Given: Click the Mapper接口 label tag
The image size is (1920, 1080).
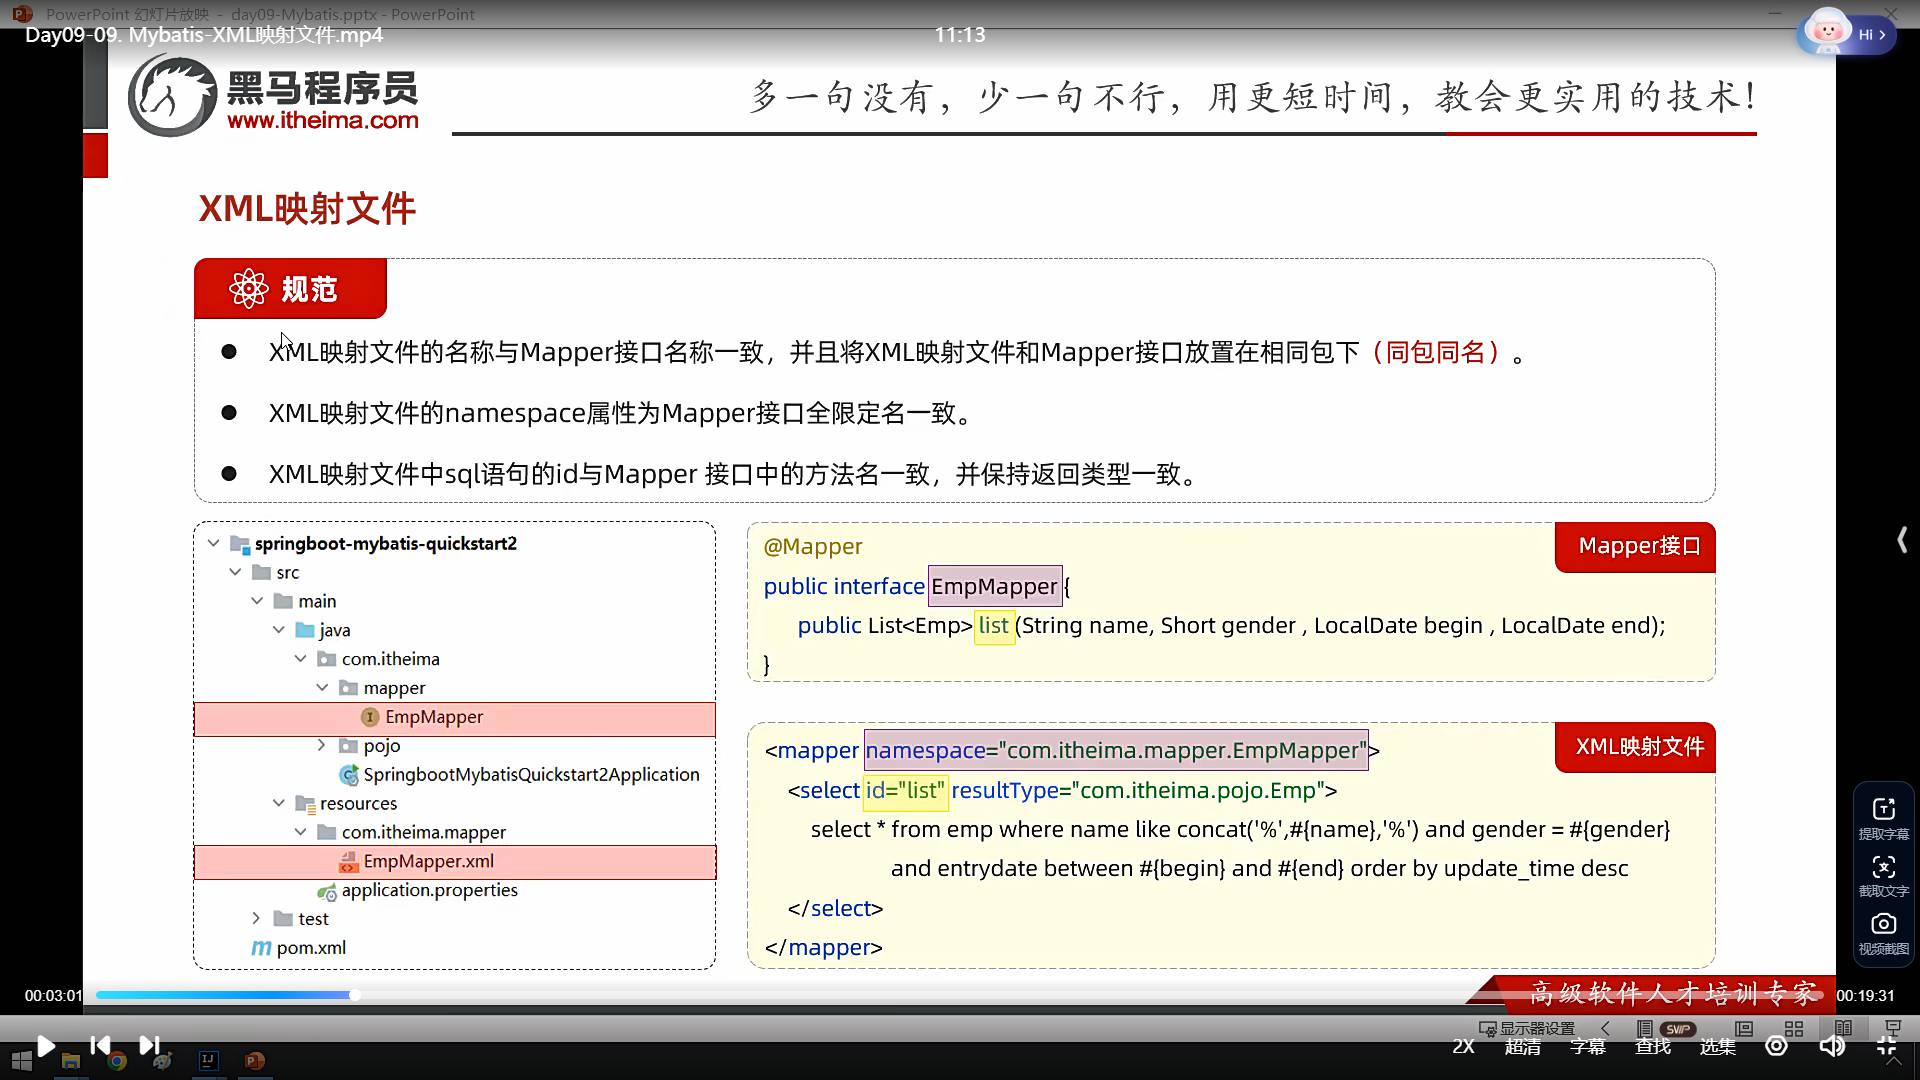Looking at the screenshot, I should 1636,547.
